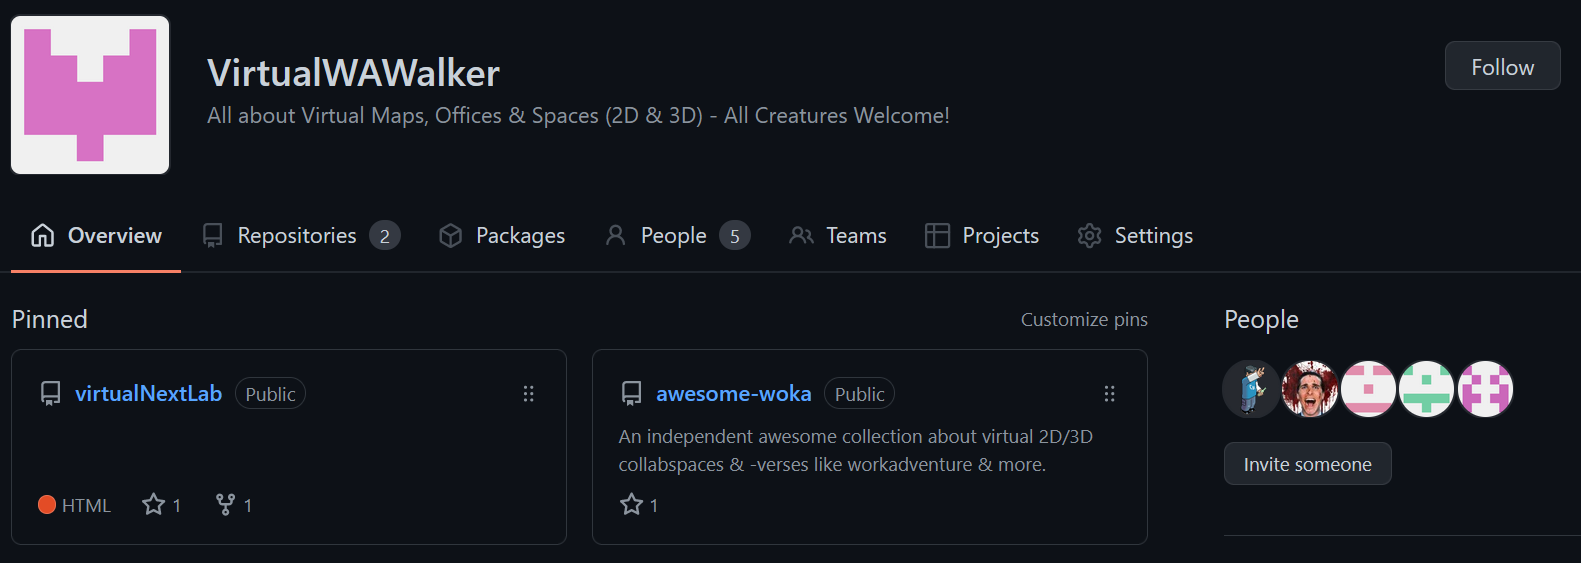Click the awesome-woka description text
The image size is (1581, 563).
856,451
